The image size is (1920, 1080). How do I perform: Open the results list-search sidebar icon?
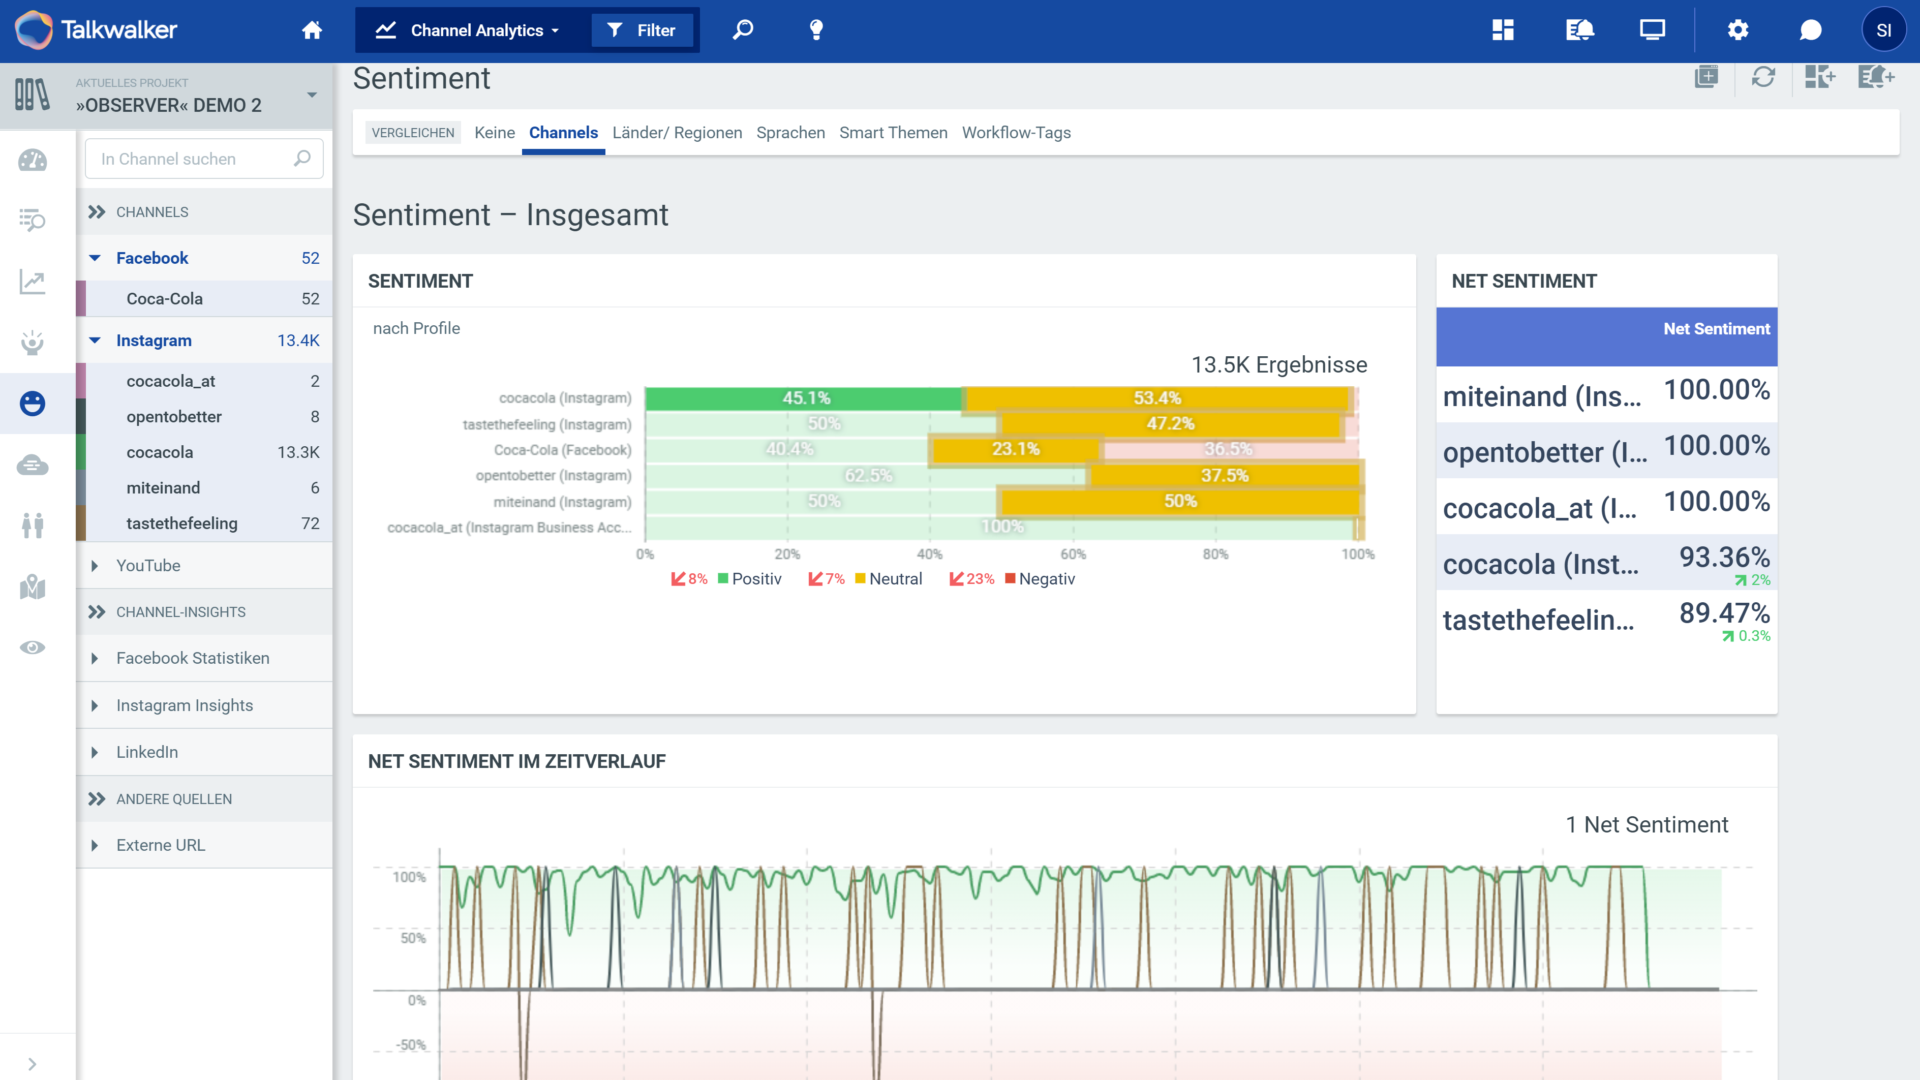[x=33, y=220]
